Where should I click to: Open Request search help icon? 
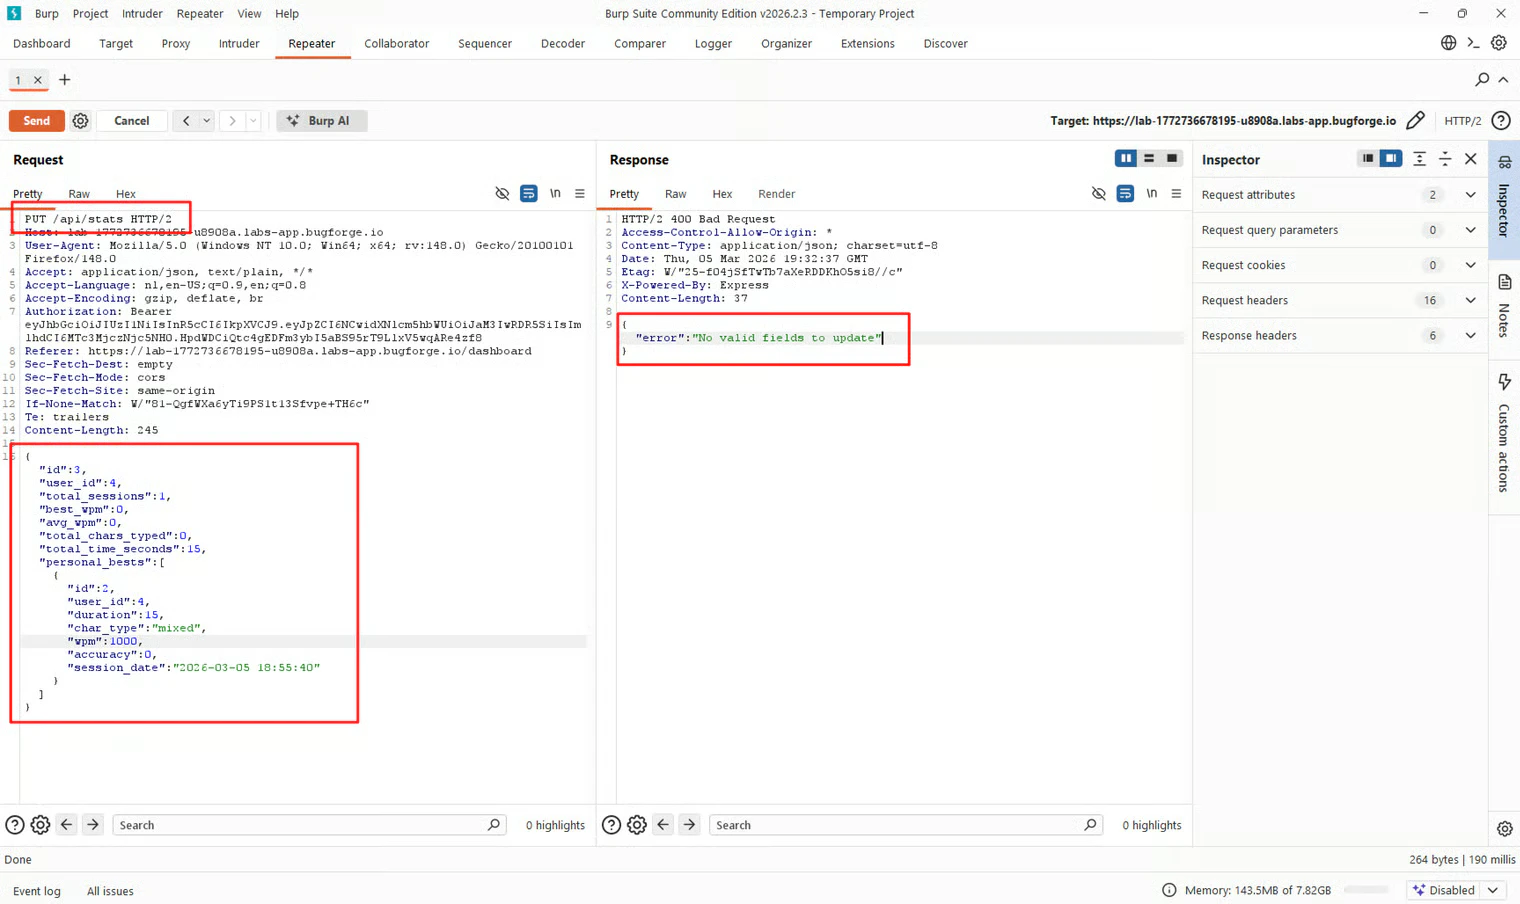(15, 825)
